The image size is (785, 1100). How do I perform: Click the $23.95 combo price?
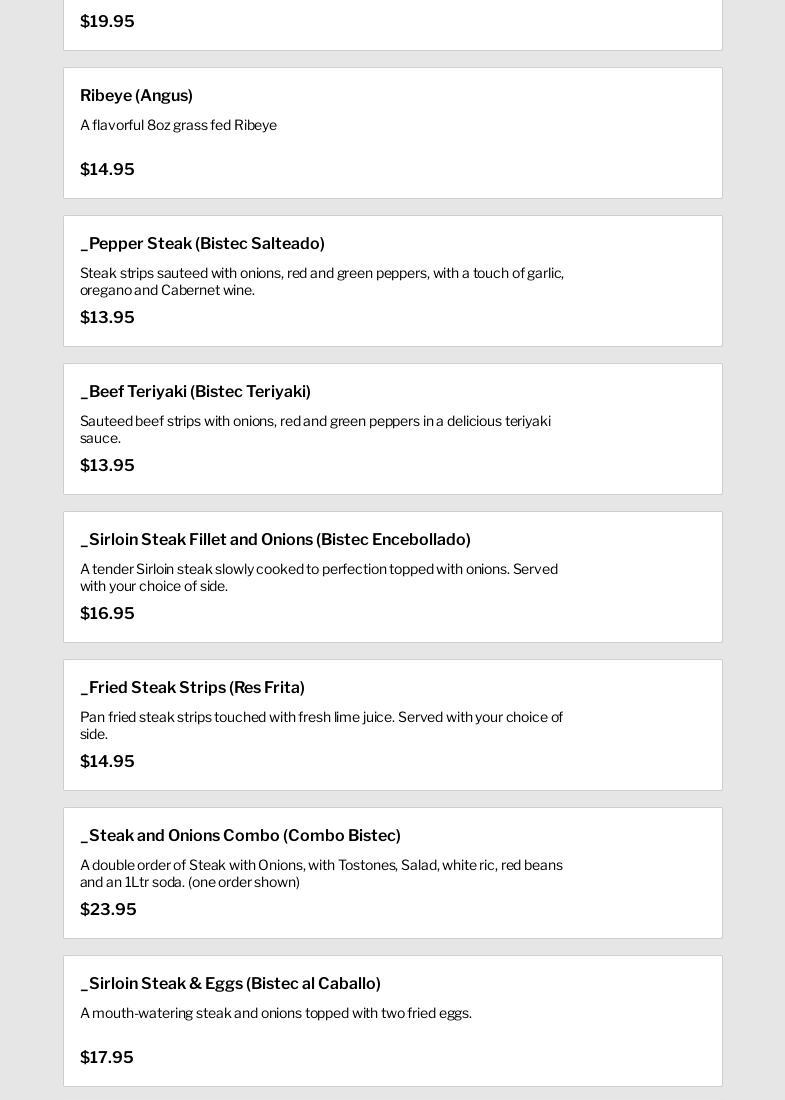[108, 910]
